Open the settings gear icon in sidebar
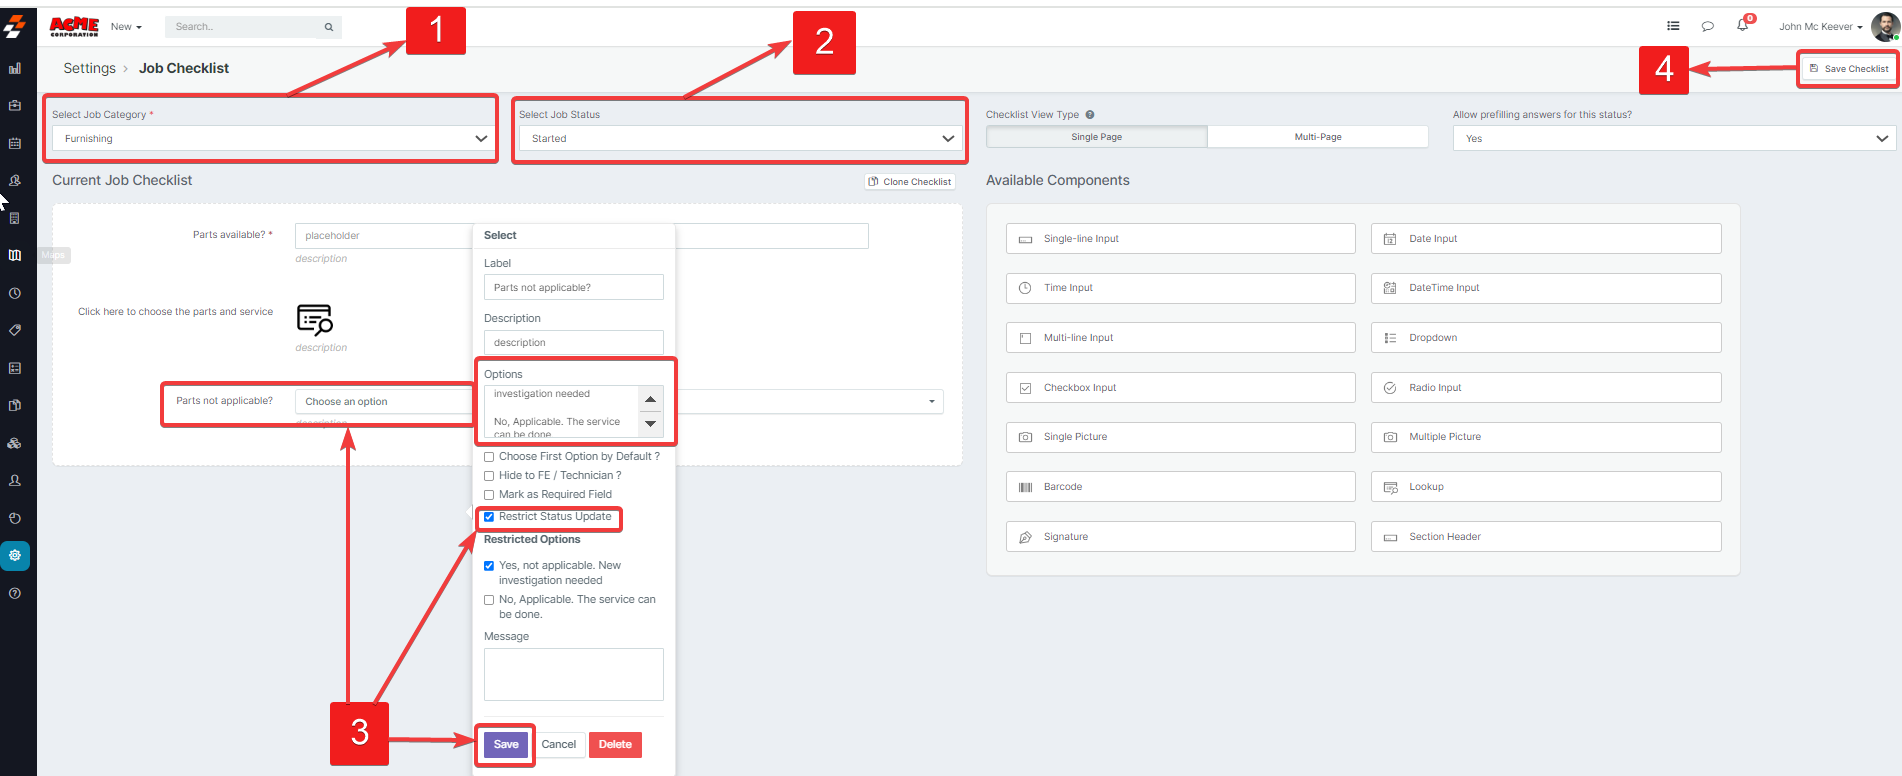Image resolution: width=1902 pixels, height=776 pixels. (x=15, y=555)
